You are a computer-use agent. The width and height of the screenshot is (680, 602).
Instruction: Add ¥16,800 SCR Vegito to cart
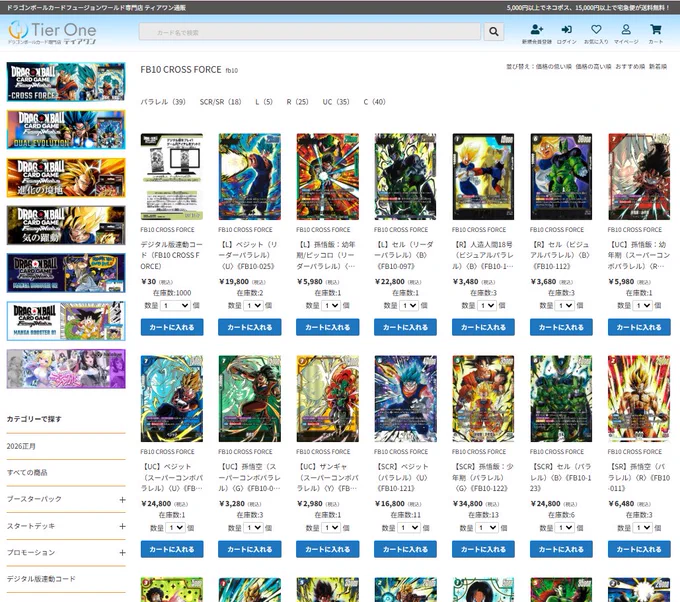pyautogui.click(x=405, y=549)
